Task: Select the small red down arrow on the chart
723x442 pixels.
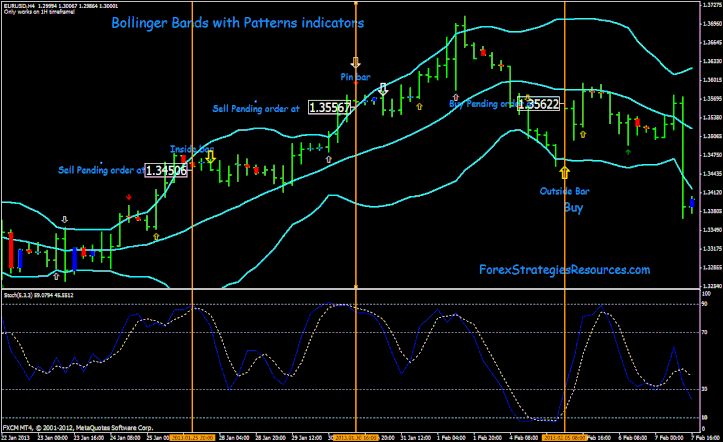Action: (129, 197)
